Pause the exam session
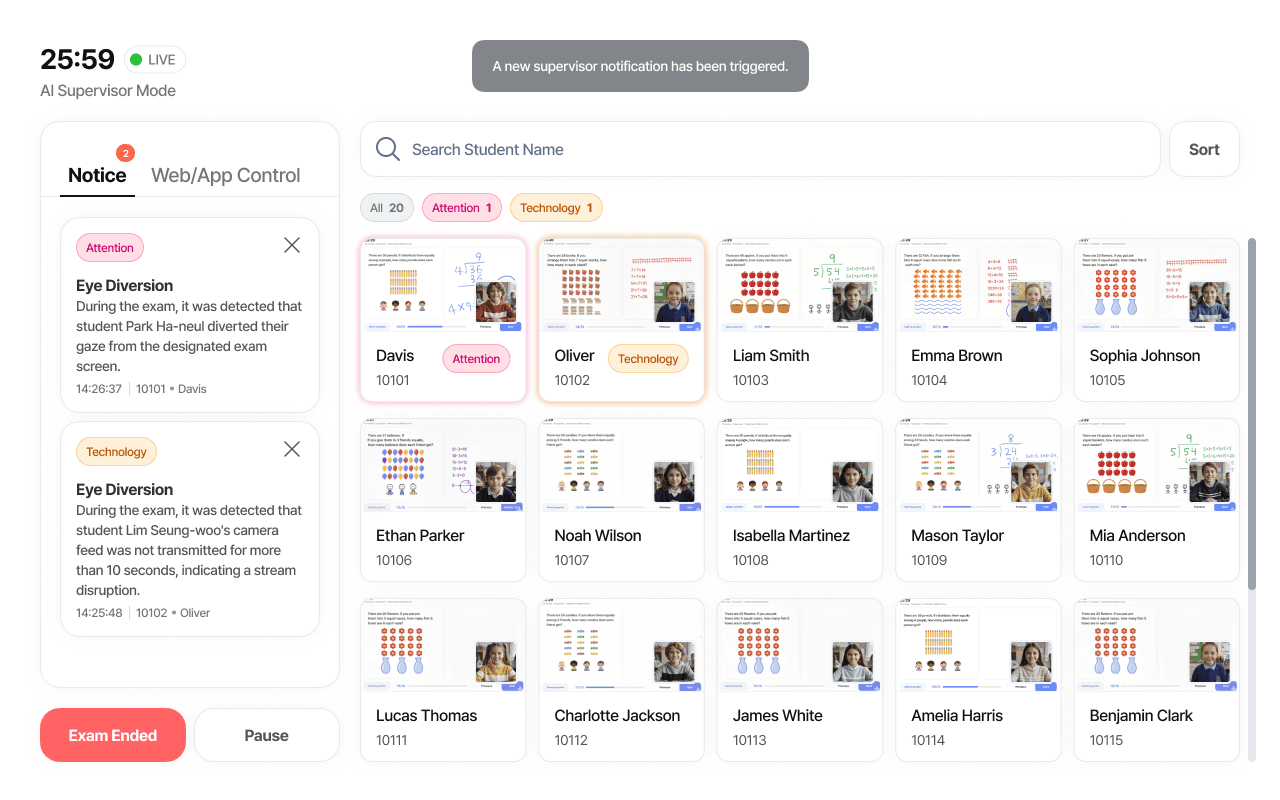 266,735
